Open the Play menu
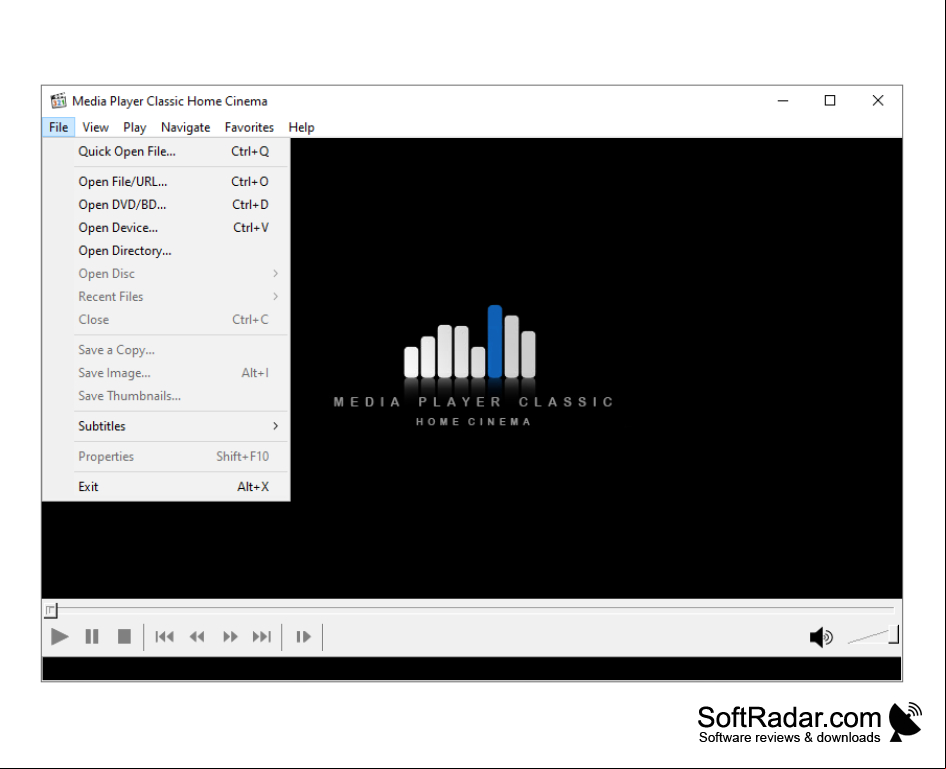 [135, 127]
